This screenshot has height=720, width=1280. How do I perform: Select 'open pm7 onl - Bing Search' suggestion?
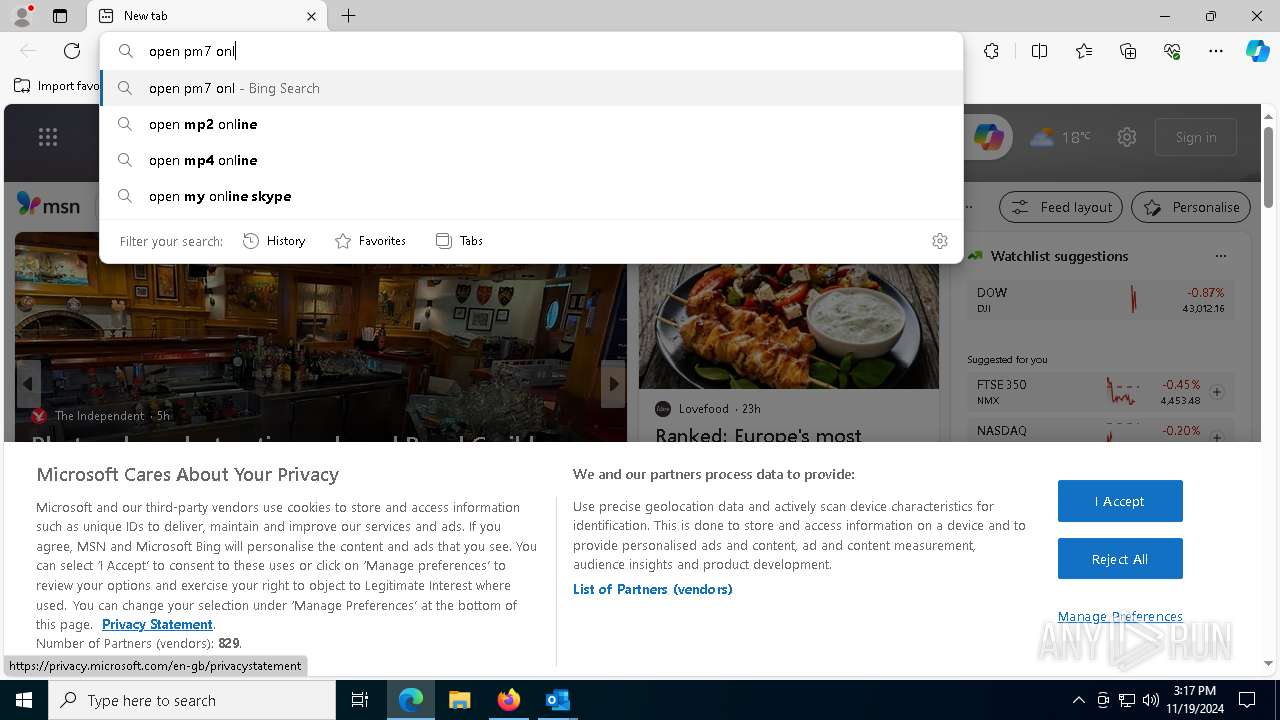click(x=531, y=88)
